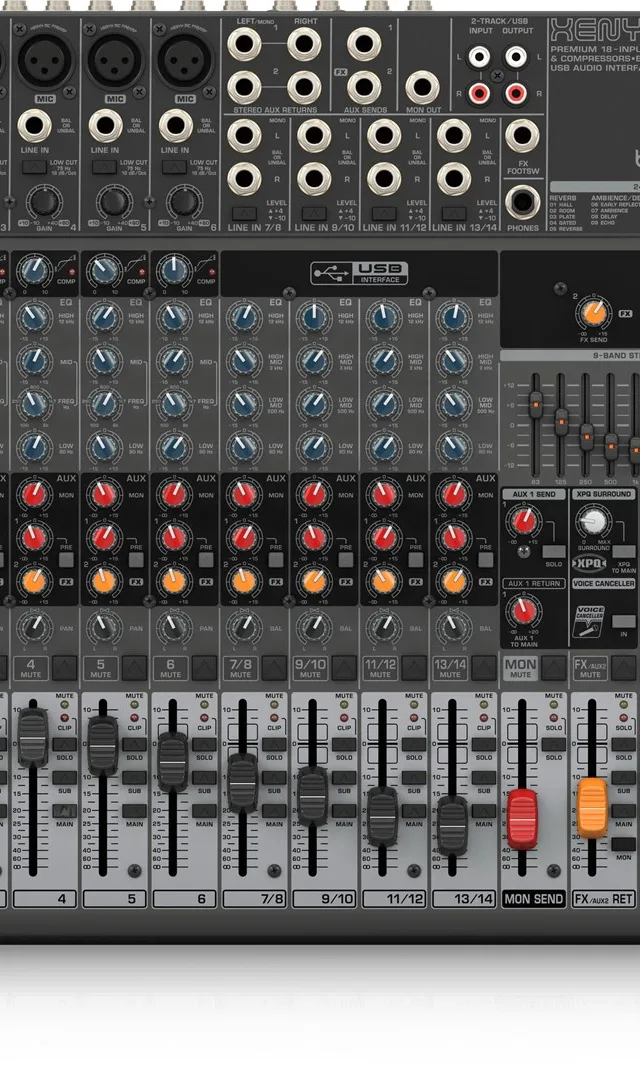Click the 250 Hz graphic EQ slider
The image size is (640, 1080).
[x=586, y=437]
